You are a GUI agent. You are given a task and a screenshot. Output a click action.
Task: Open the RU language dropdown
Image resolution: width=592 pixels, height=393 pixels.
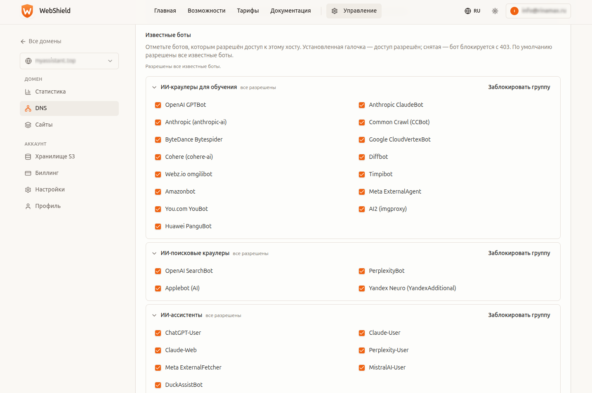click(472, 11)
